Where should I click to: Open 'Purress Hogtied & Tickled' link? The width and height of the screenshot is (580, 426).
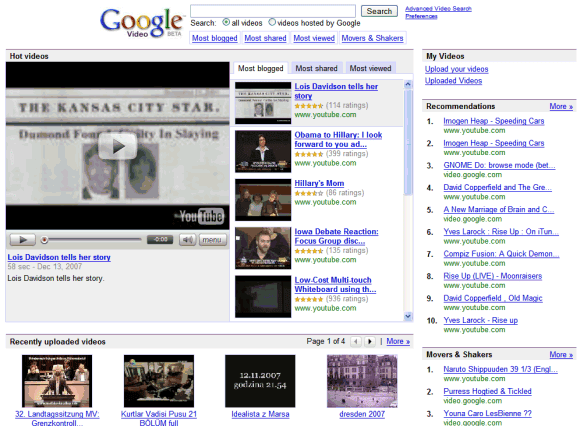point(488,392)
